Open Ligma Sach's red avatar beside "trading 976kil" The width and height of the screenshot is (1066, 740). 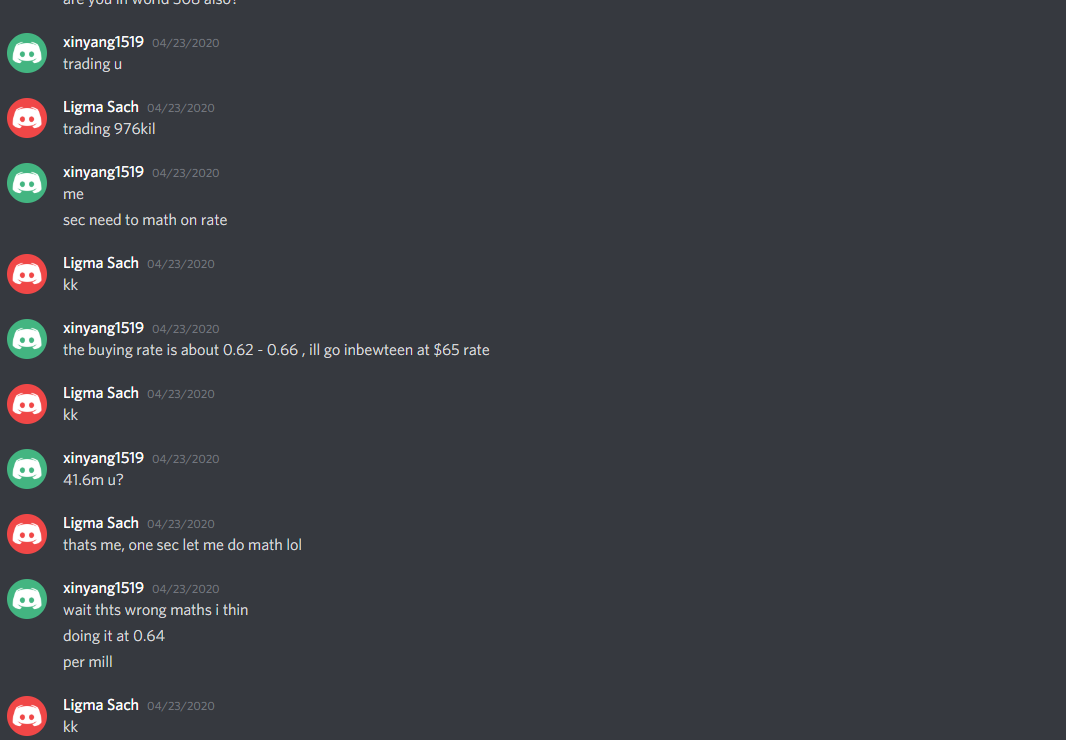pyautogui.click(x=27, y=118)
